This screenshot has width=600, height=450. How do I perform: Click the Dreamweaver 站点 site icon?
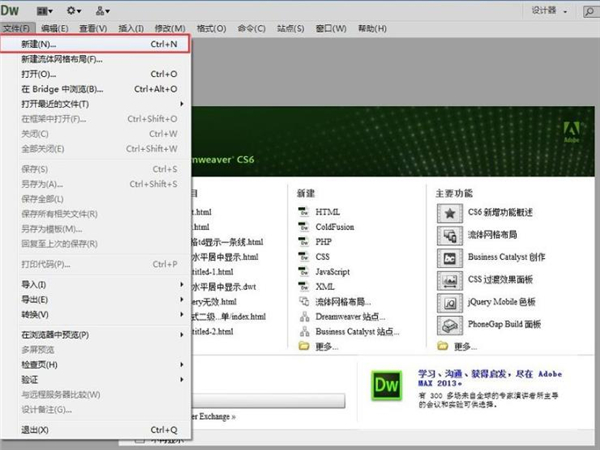(304, 316)
